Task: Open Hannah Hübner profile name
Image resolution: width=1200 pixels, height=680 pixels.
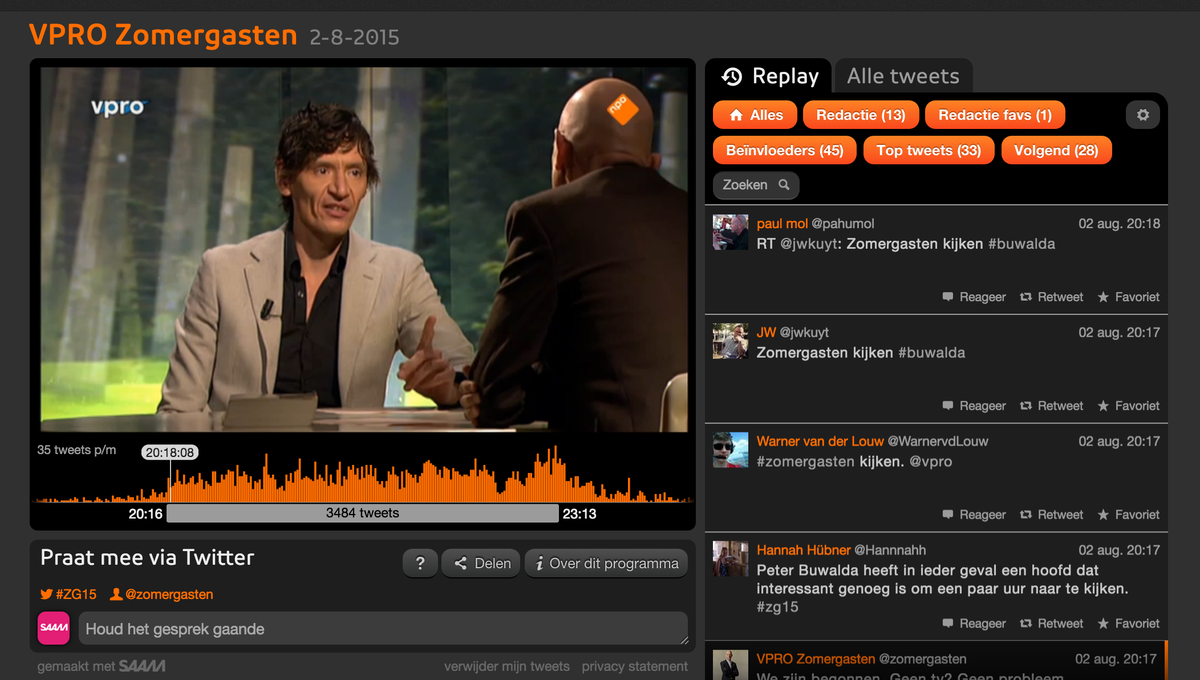Action: (804, 550)
